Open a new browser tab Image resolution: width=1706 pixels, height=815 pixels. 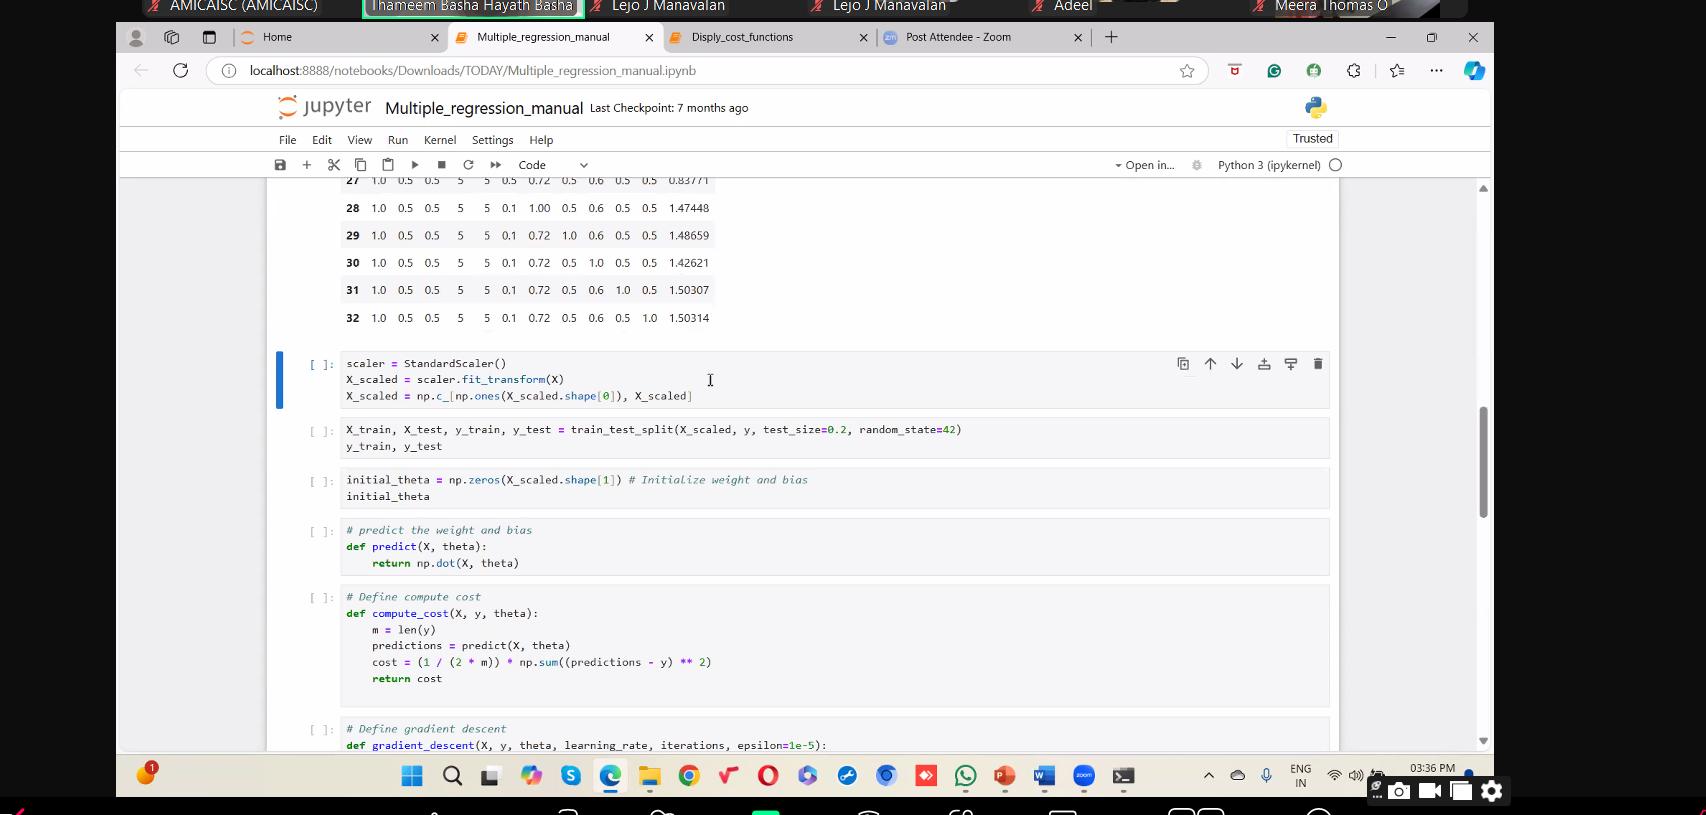(x=1111, y=37)
